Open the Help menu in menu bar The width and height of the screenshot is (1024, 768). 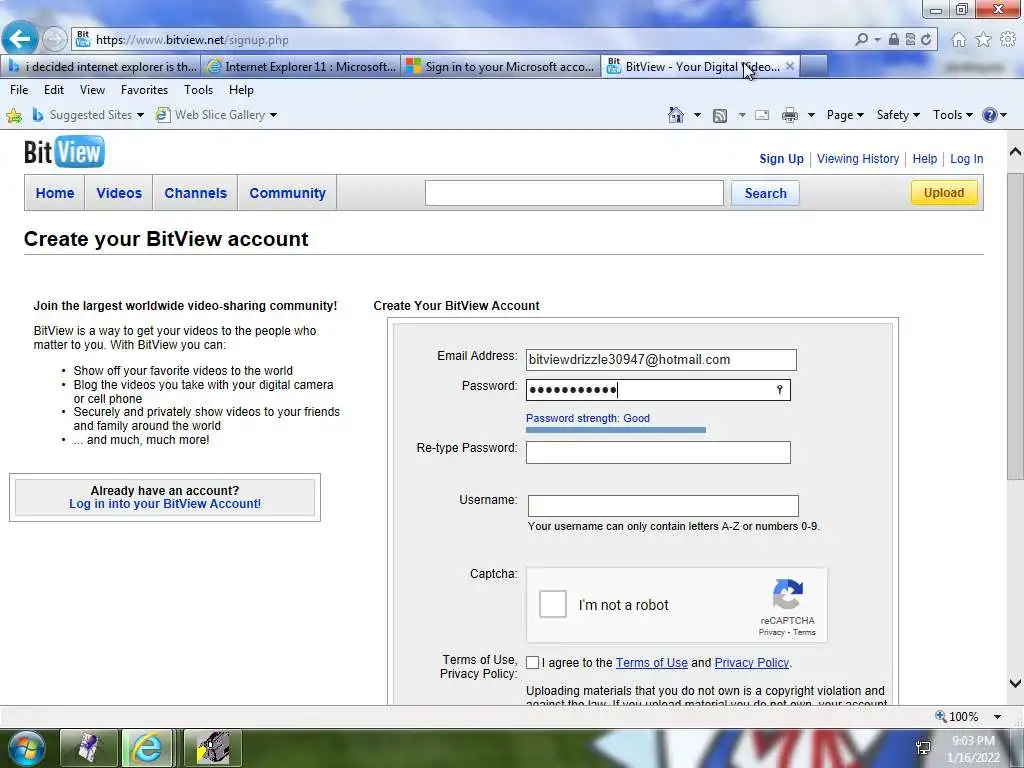pyautogui.click(x=241, y=90)
